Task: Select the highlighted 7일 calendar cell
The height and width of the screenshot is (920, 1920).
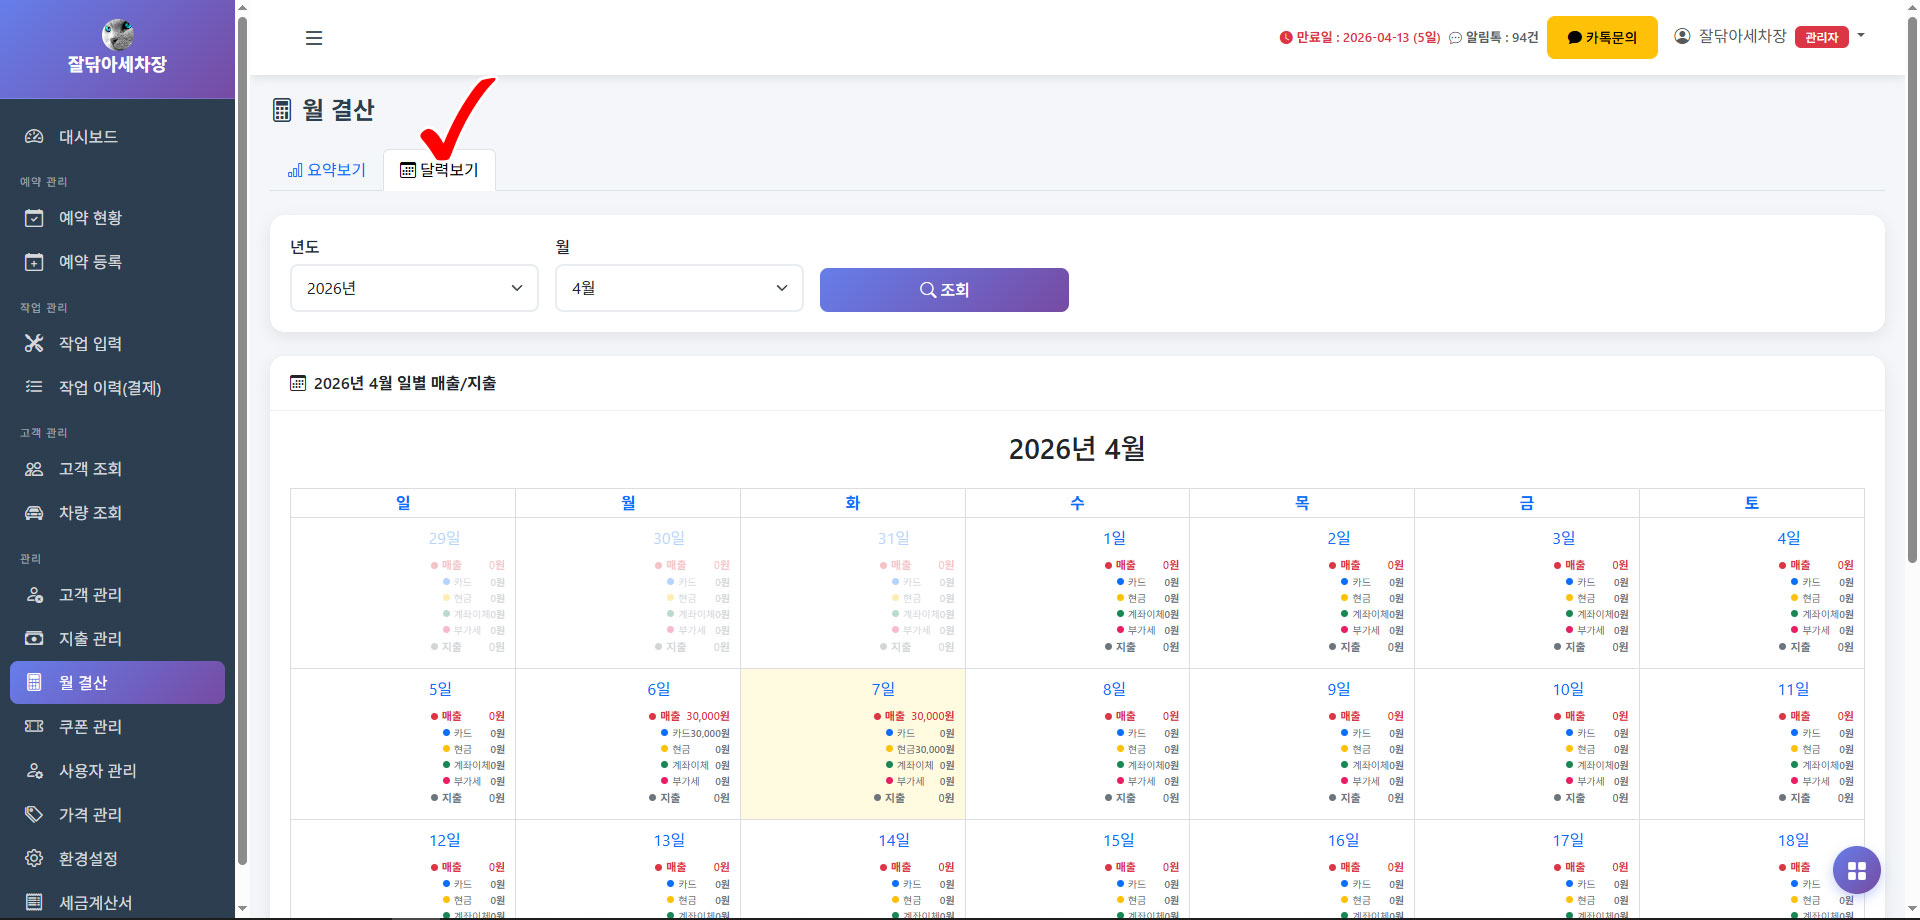Action: [852, 744]
